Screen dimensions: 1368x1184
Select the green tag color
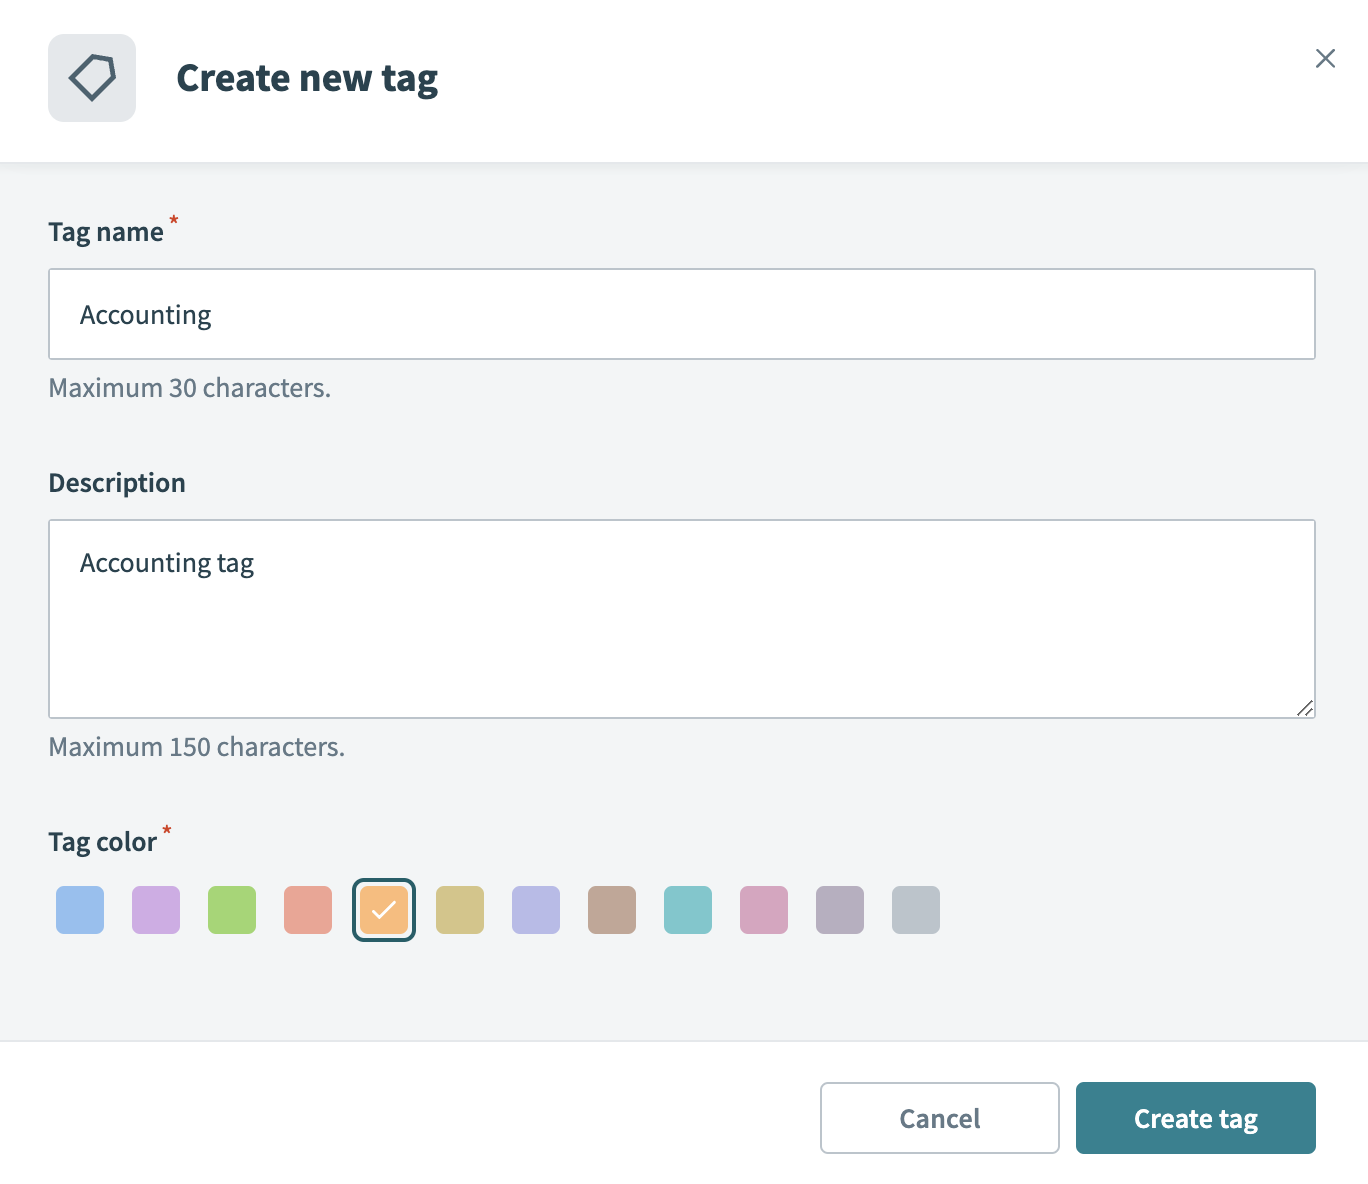231,909
